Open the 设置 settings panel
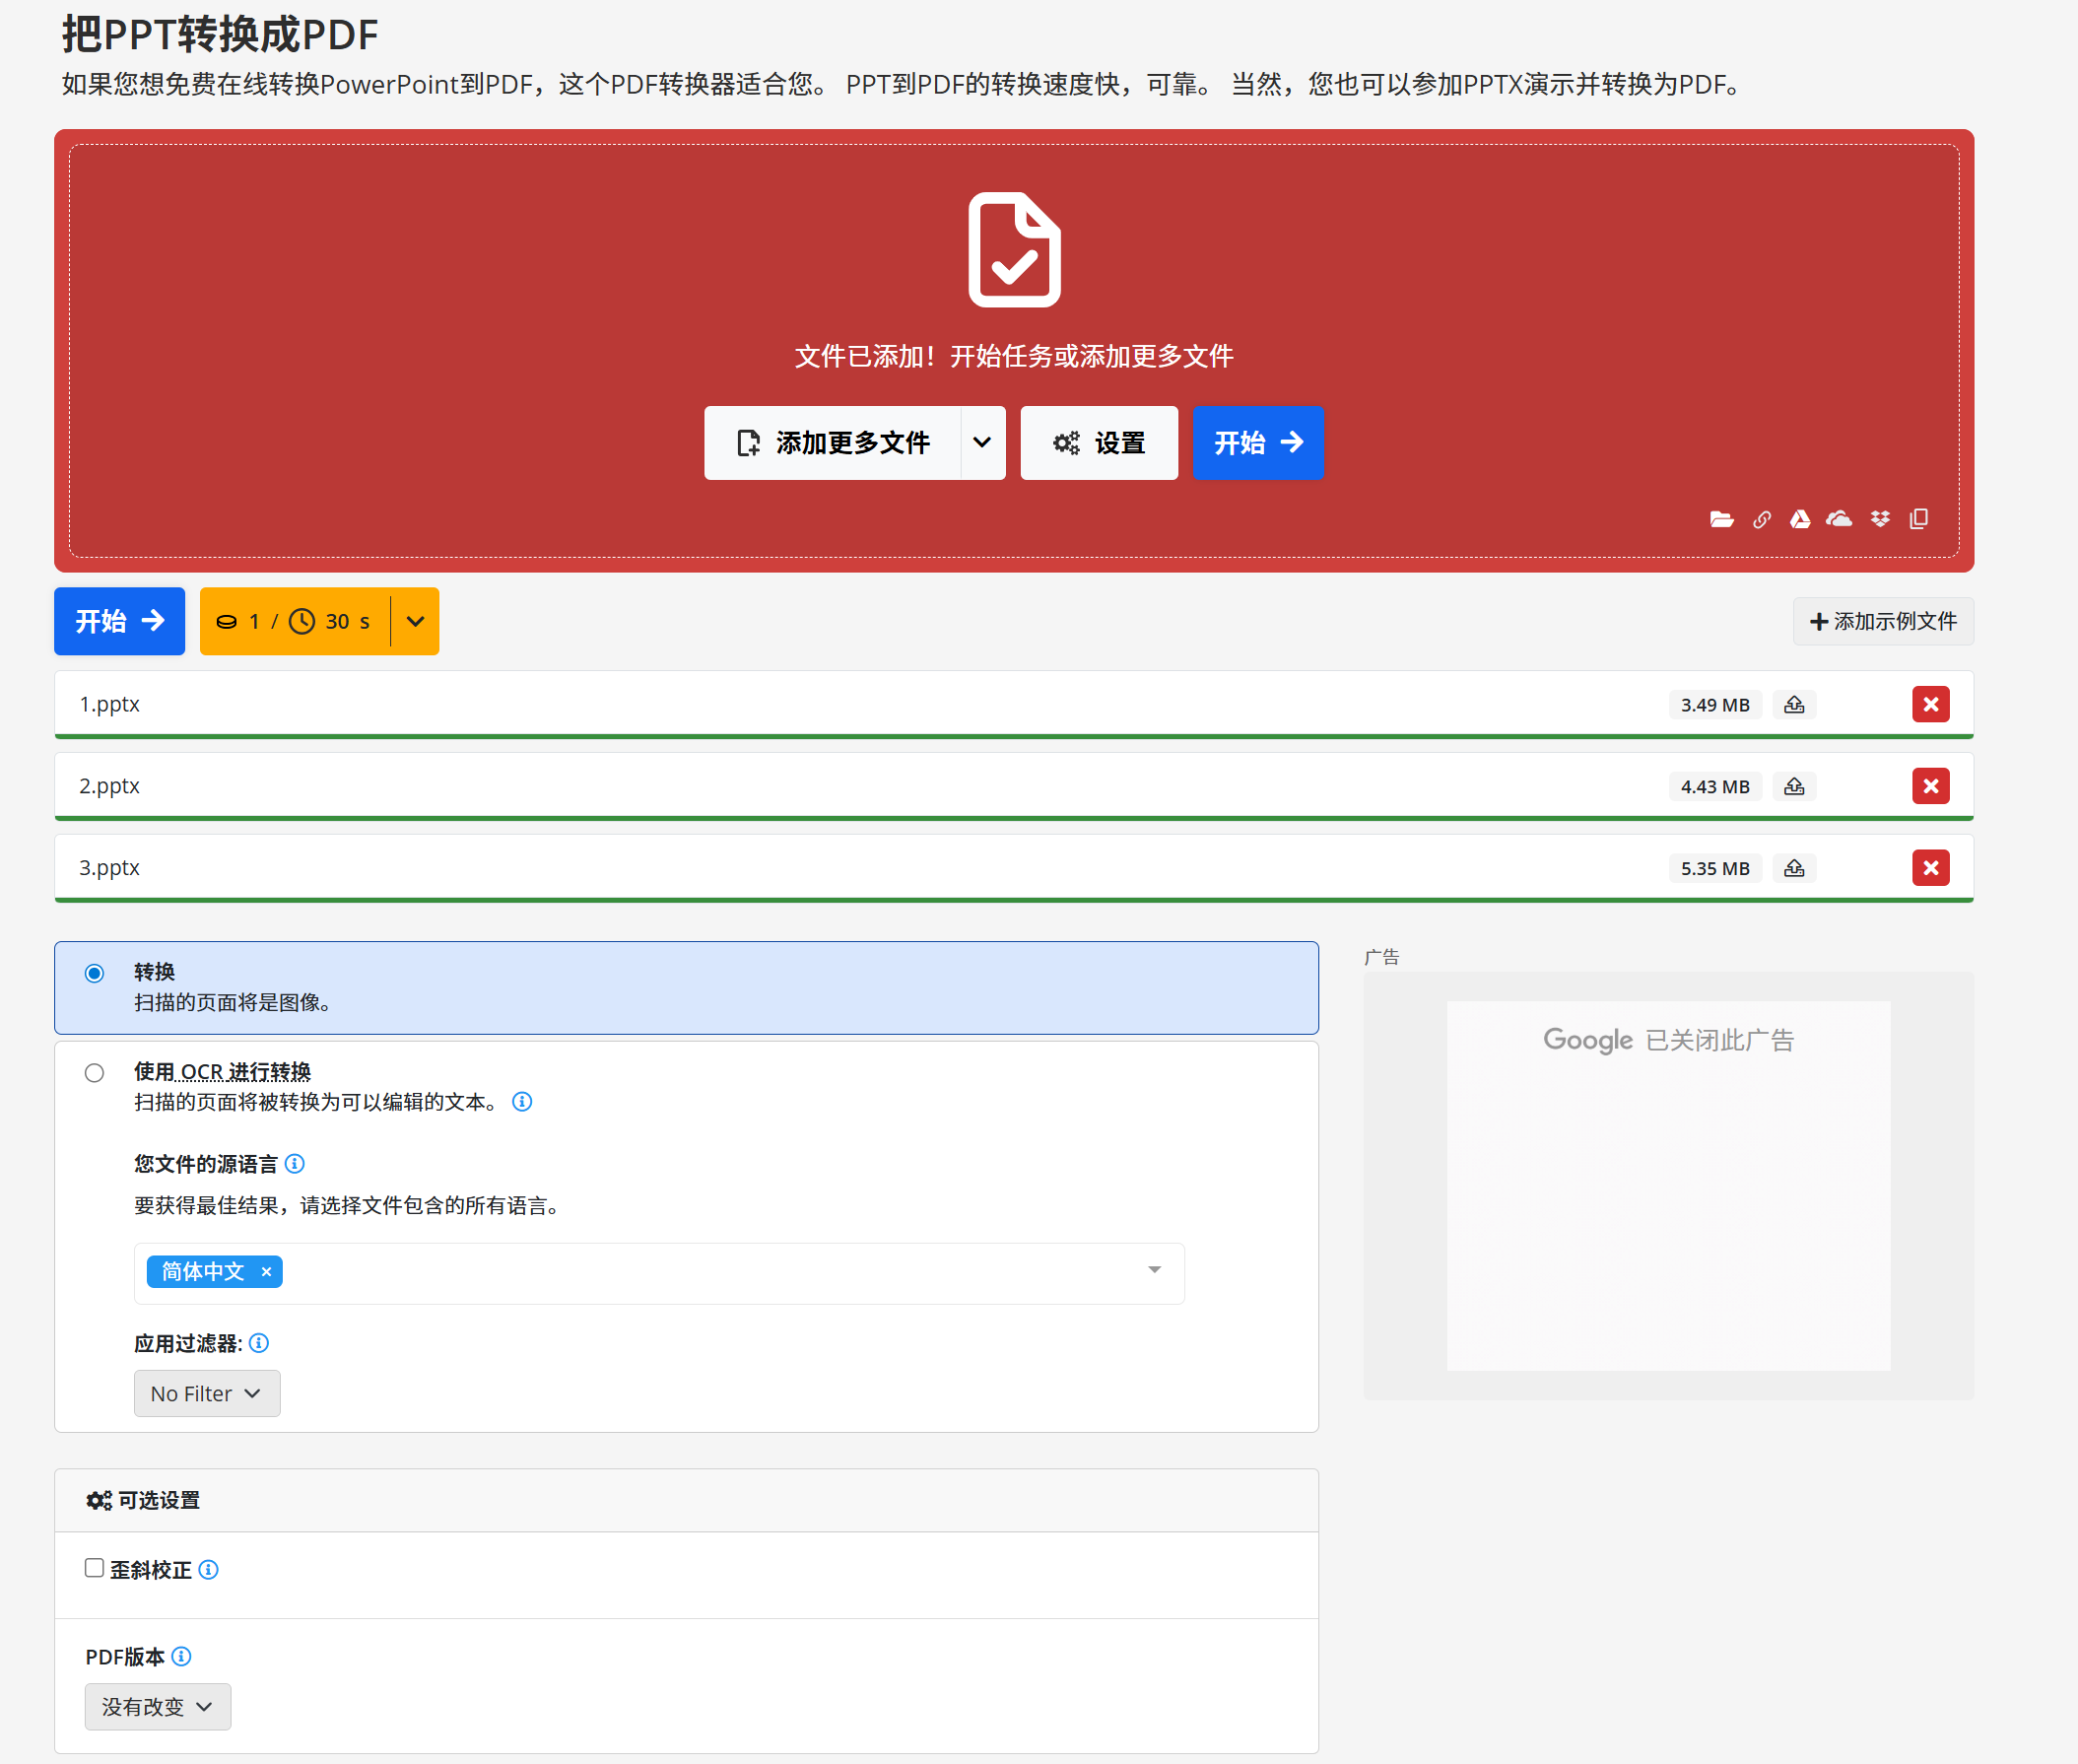2078x1764 pixels. coord(1098,442)
